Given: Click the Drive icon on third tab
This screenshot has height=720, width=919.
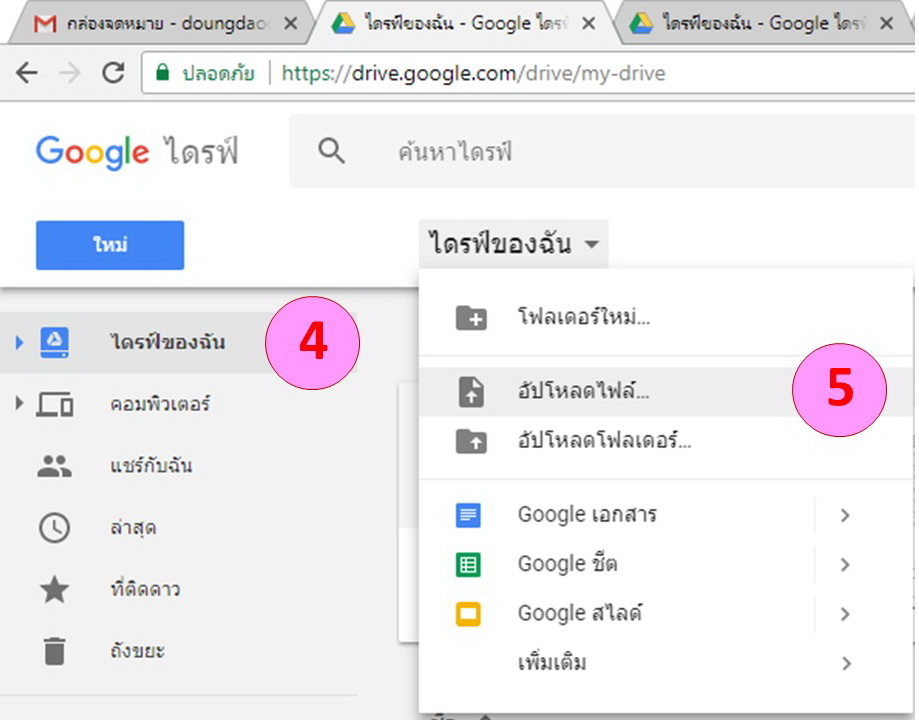Looking at the screenshot, I should pos(641,23).
